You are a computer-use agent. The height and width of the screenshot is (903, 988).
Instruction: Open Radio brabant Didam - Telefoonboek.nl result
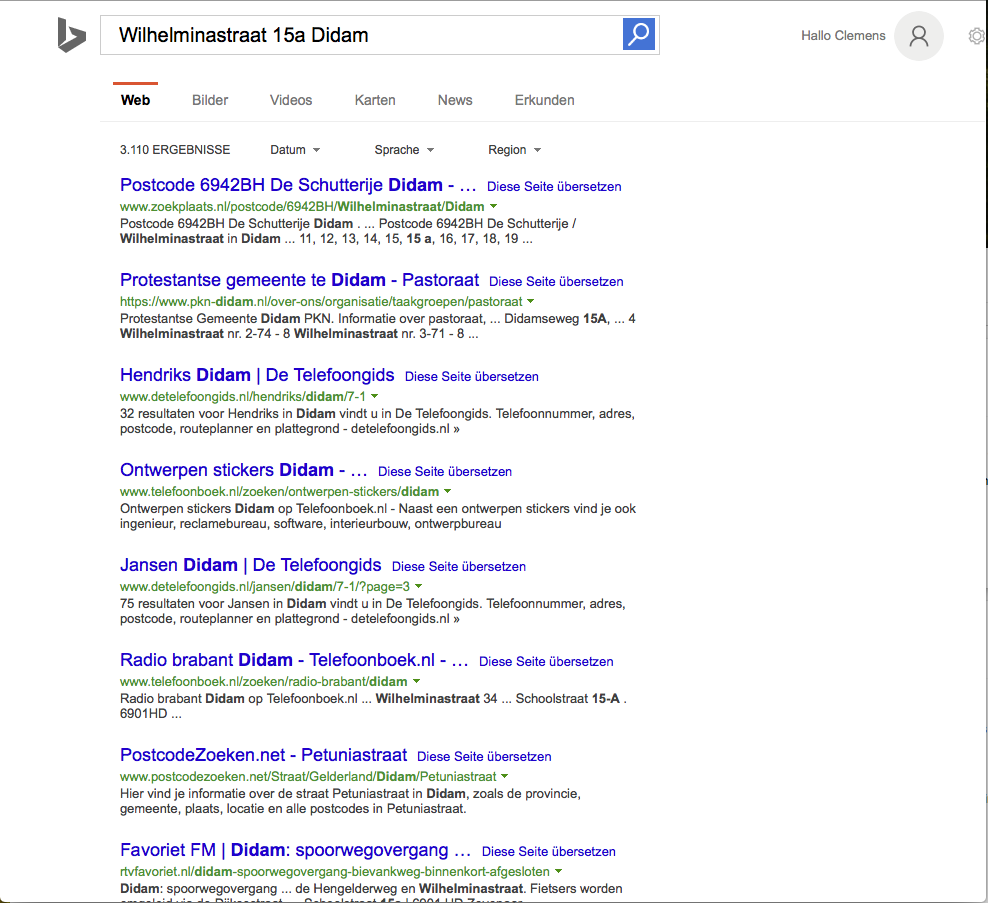point(294,660)
